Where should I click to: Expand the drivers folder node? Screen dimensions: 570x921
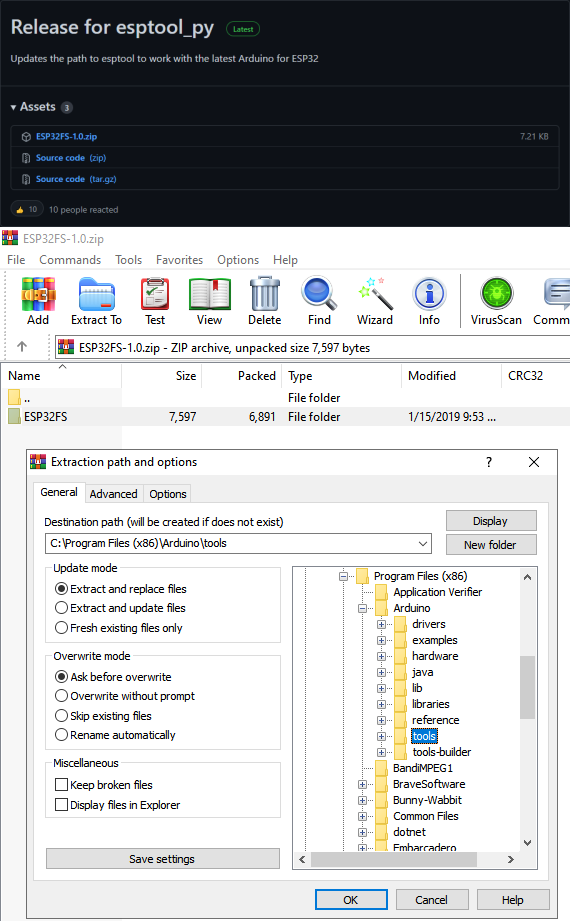click(x=381, y=624)
